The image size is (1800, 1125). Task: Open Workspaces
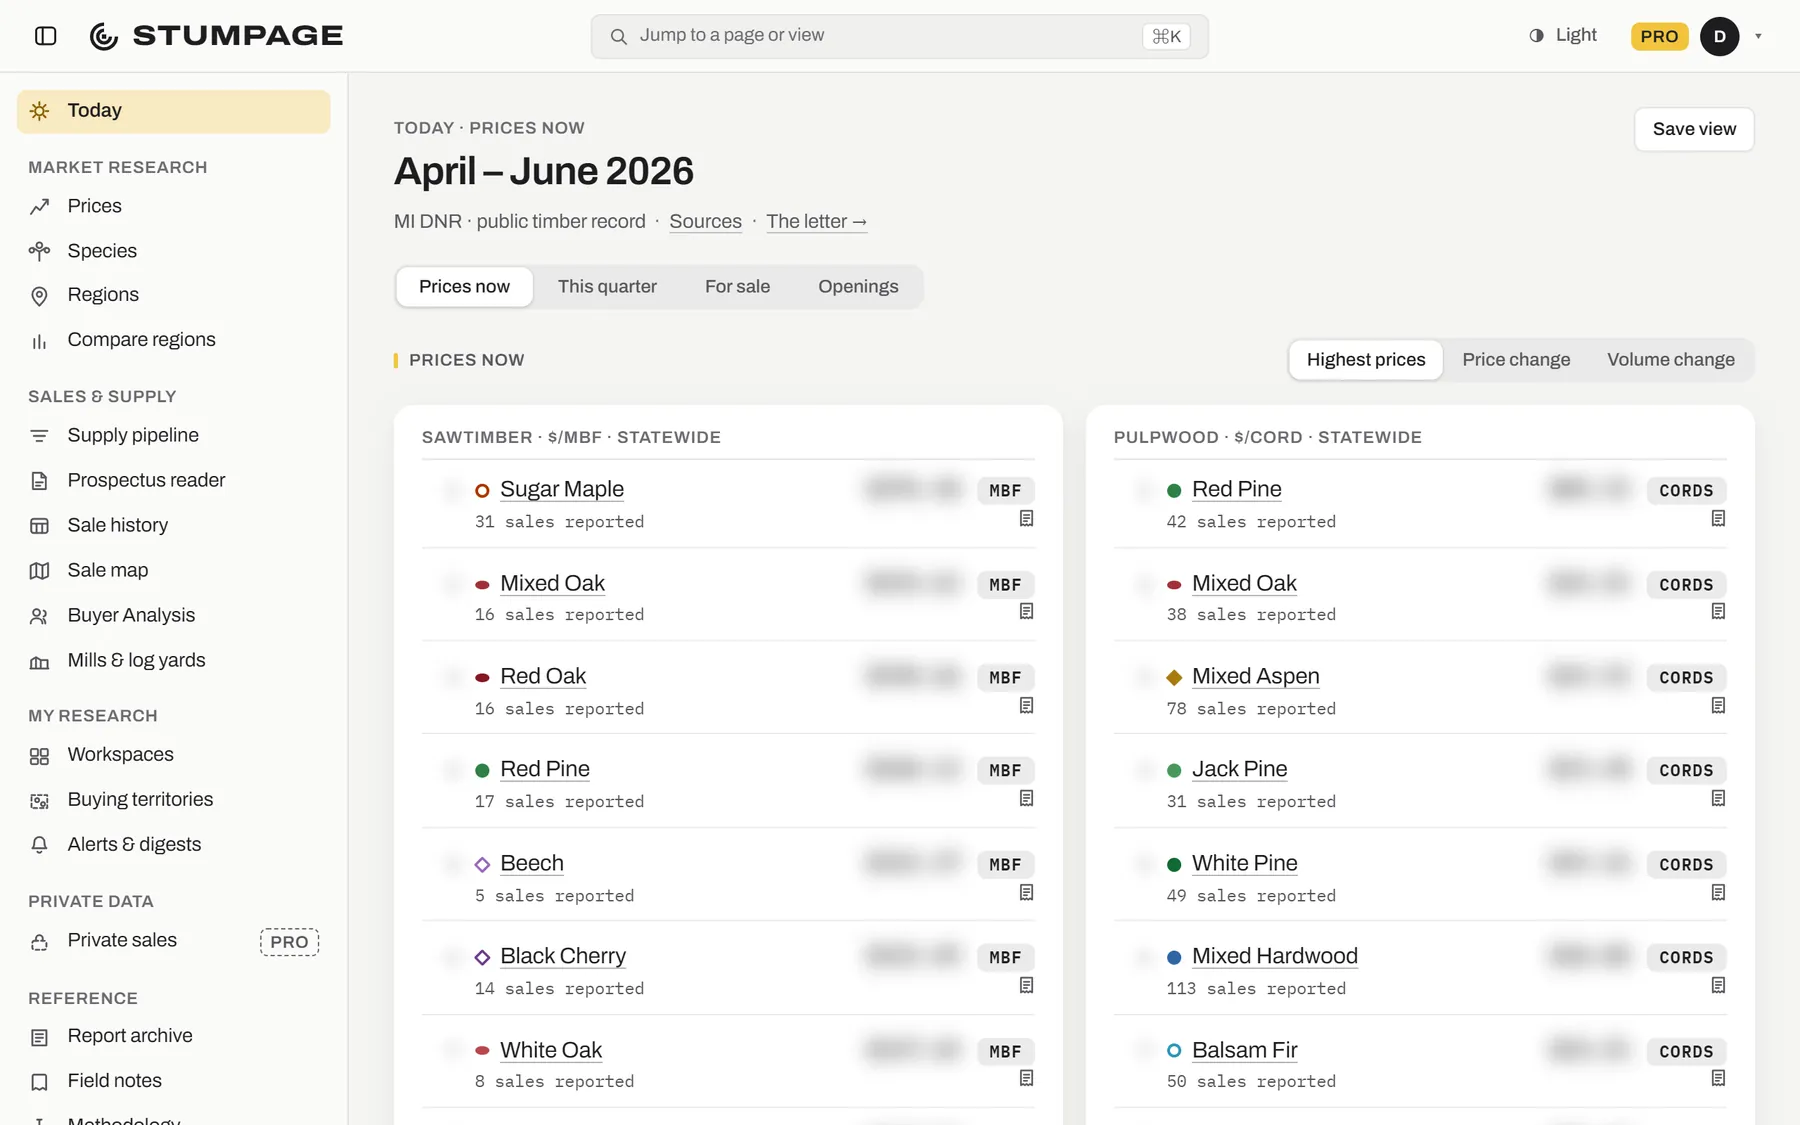[x=174, y=754]
